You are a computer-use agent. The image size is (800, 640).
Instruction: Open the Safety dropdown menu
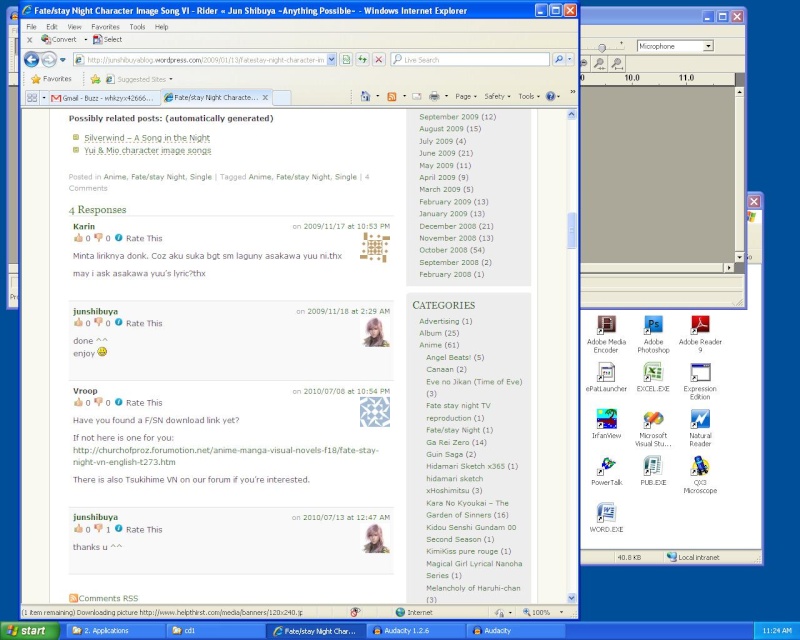[497, 96]
